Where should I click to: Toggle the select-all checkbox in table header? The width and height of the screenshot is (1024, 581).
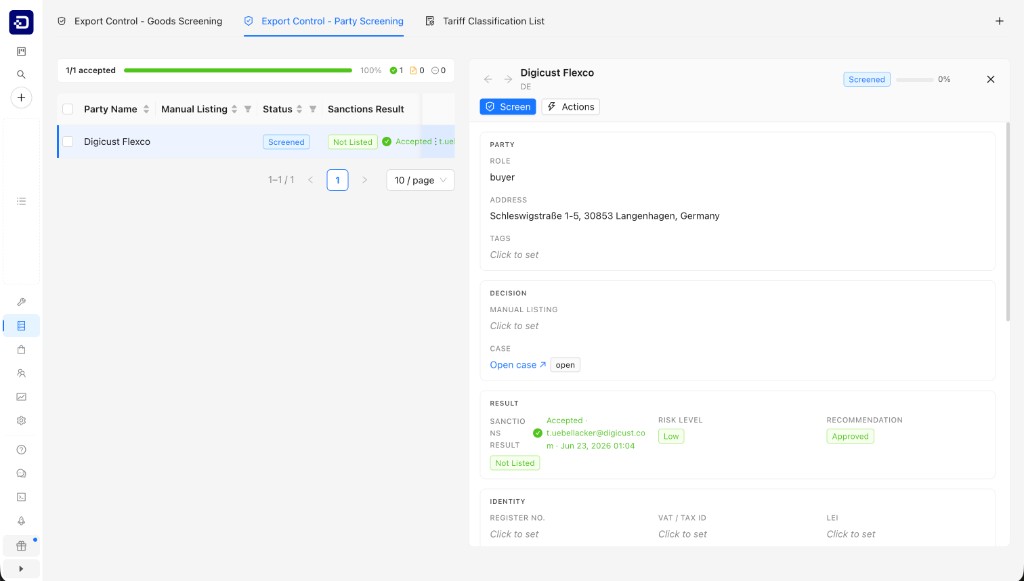coord(67,109)
